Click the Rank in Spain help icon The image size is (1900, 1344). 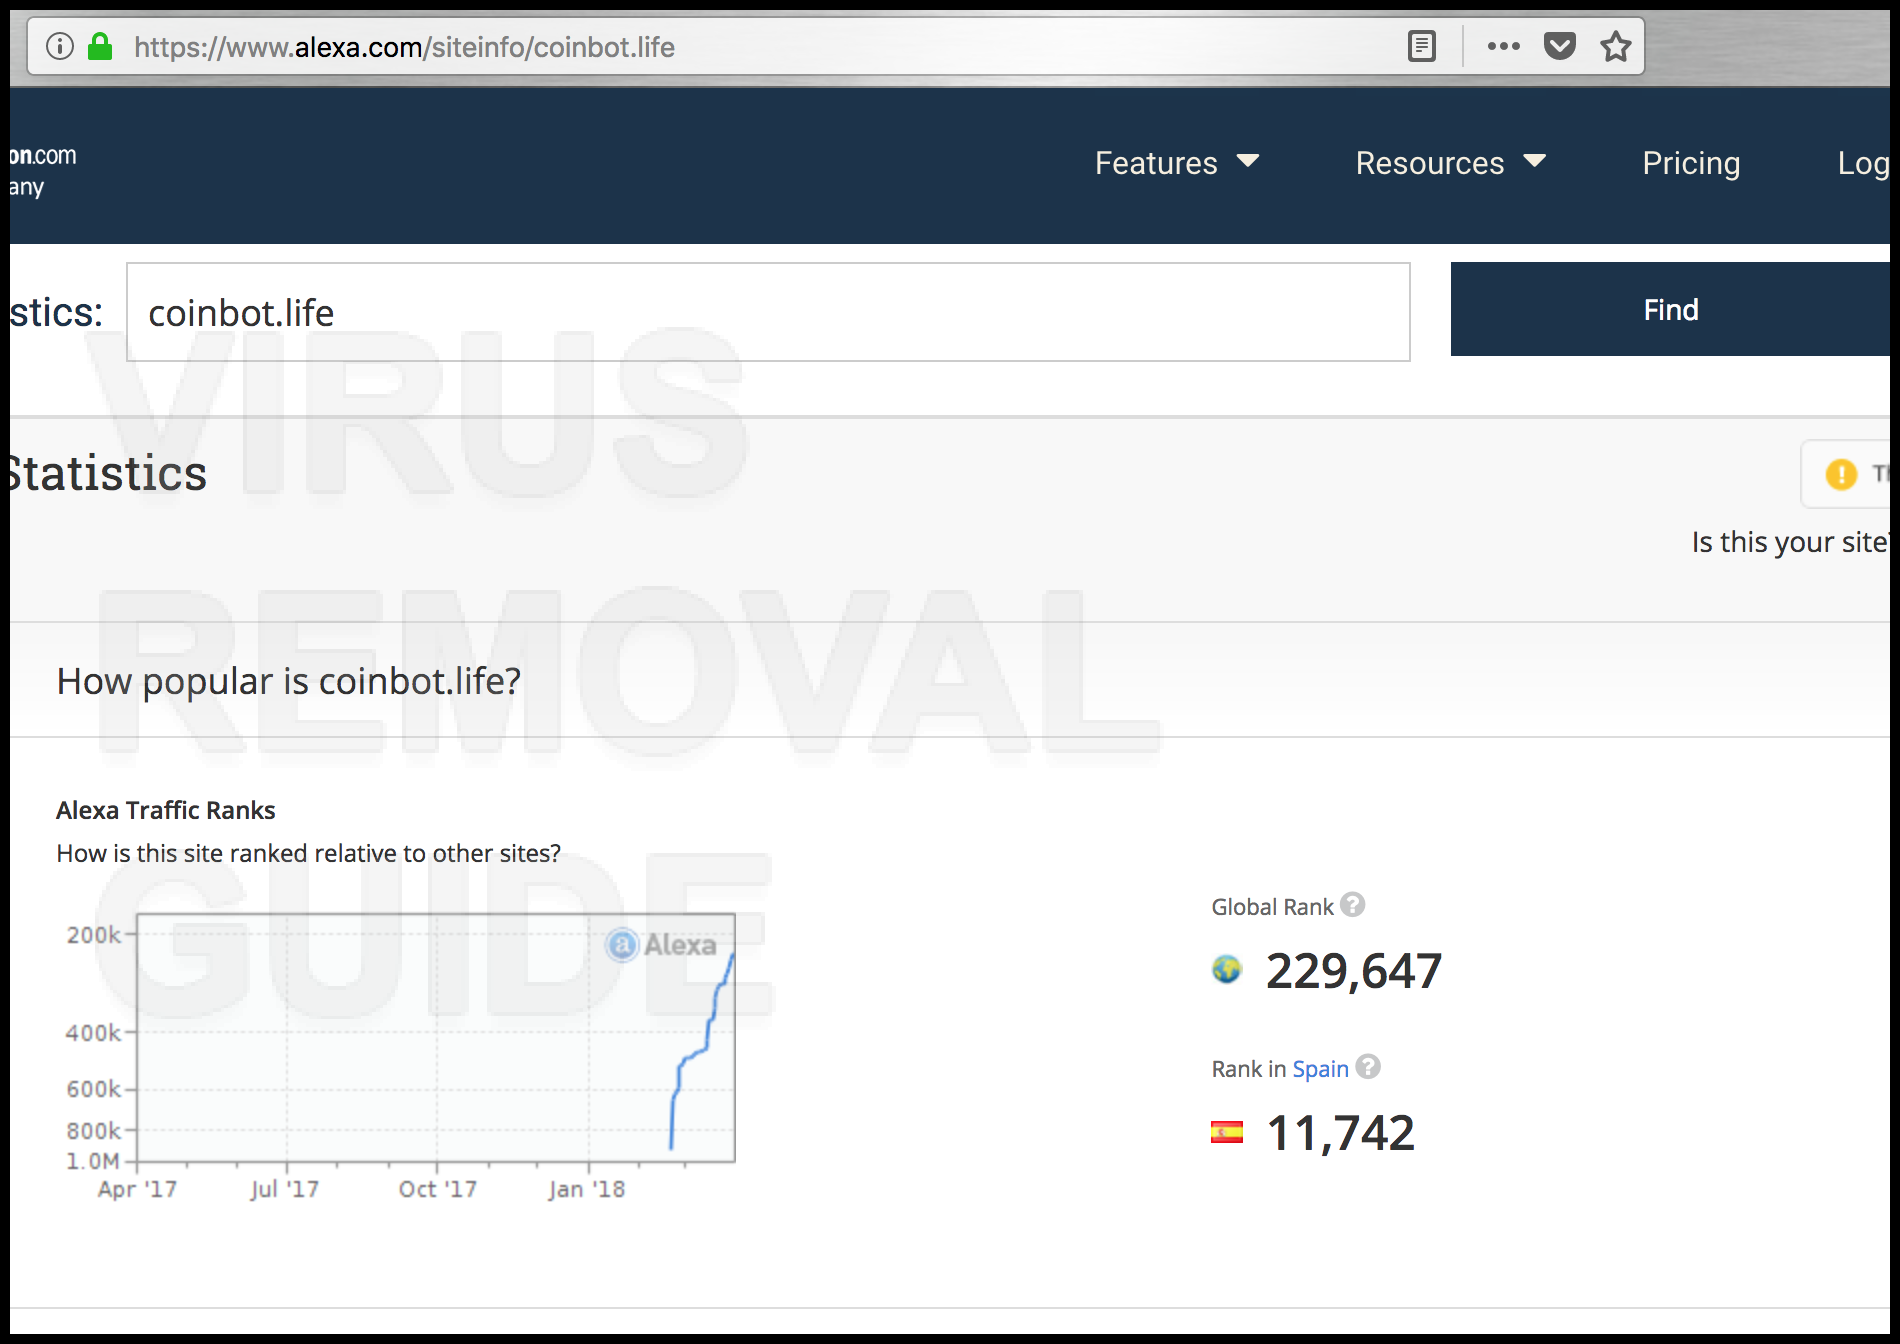1368,1067
